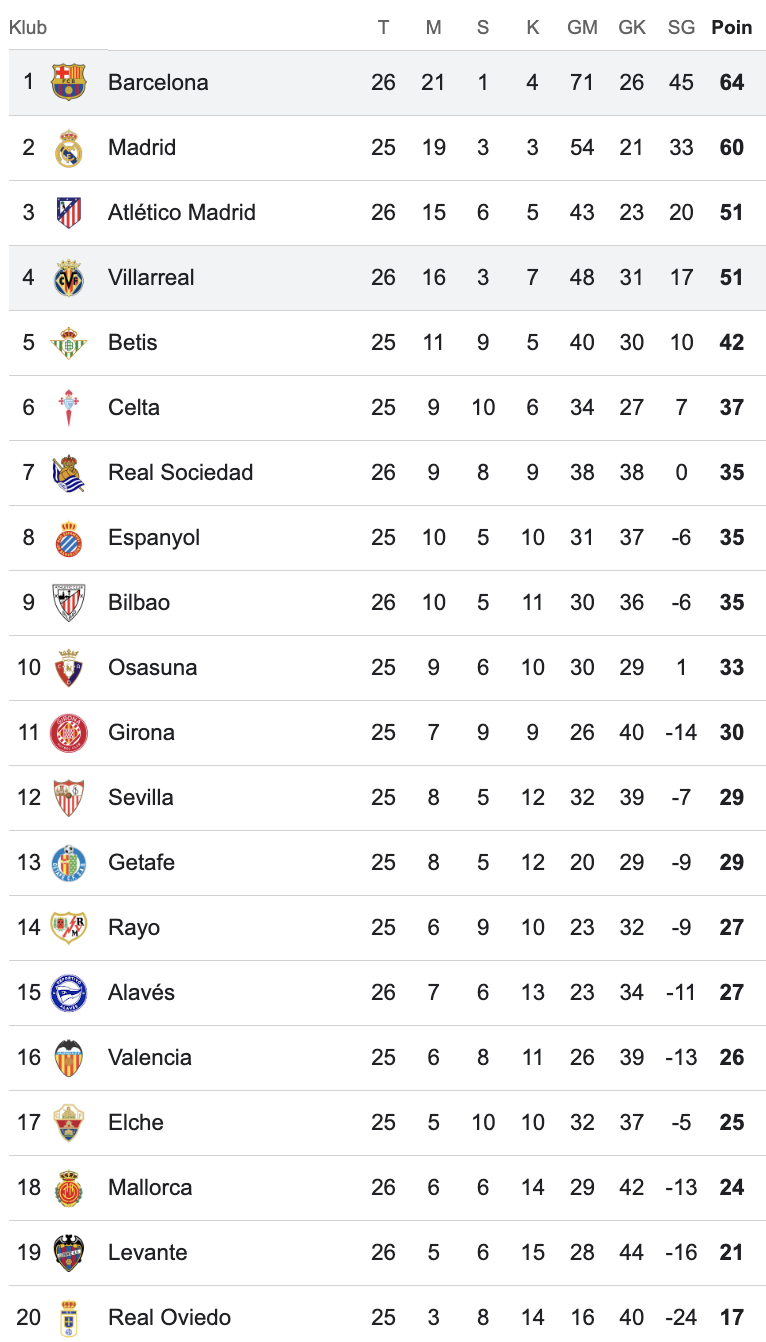Click the Poin column header
Screen dimensions: 766x1342
point(732,27)
